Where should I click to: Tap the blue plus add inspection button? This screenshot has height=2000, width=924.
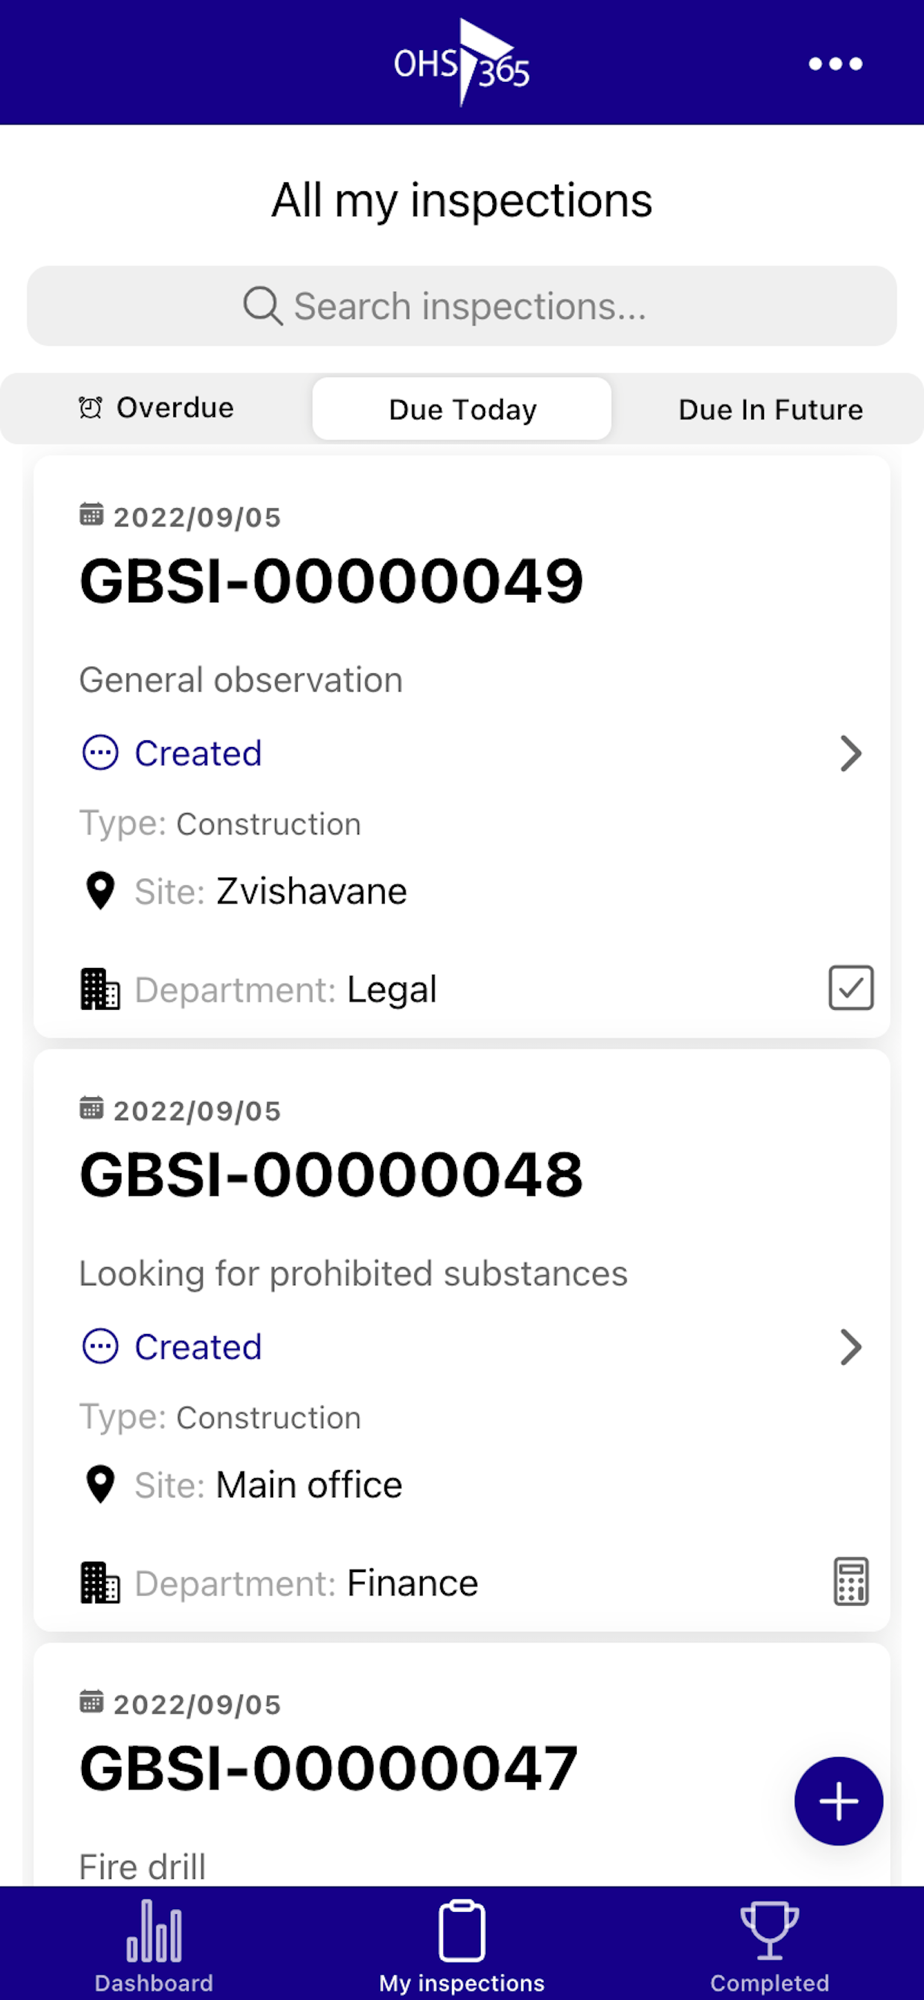pos(838,1801)
